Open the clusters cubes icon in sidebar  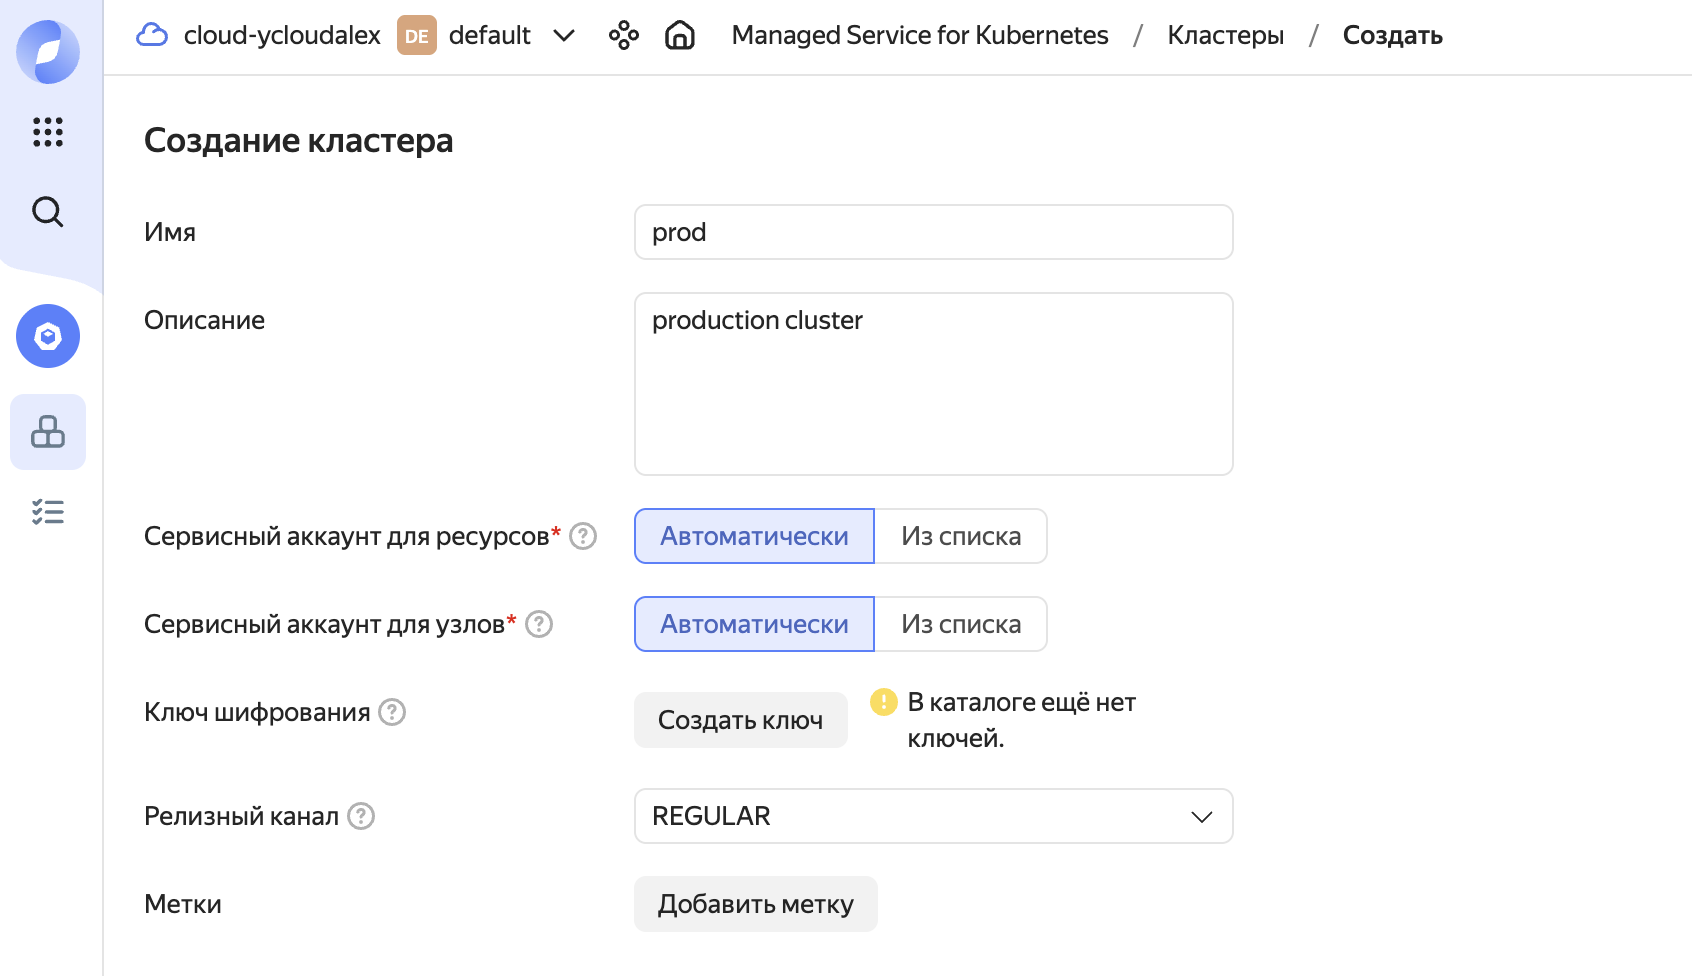[x=48, y=432]
